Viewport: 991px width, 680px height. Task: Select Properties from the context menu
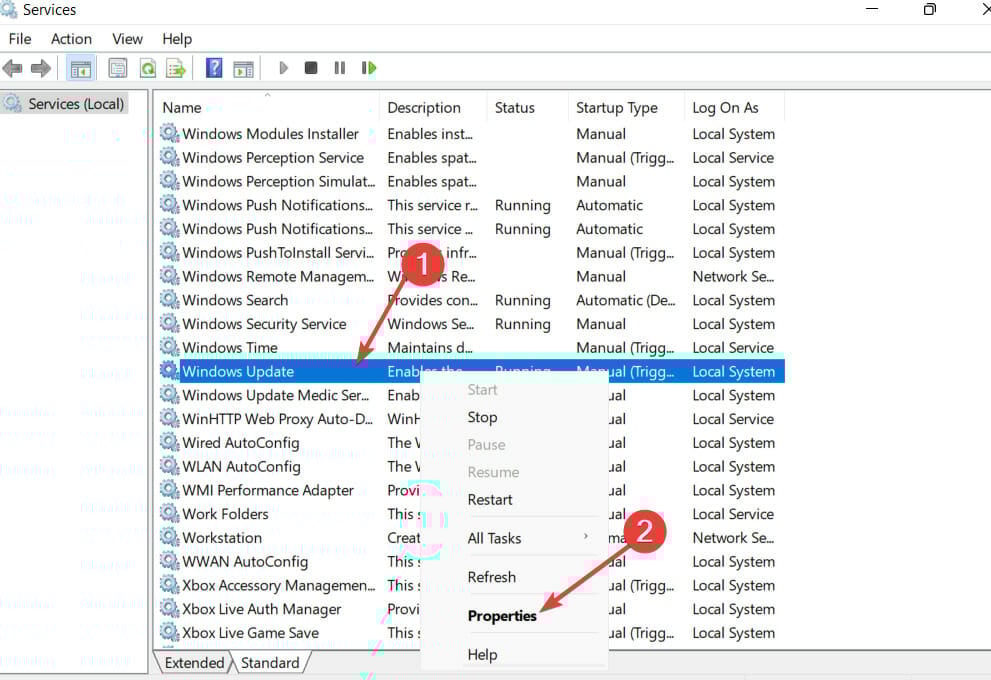point(502,615)
